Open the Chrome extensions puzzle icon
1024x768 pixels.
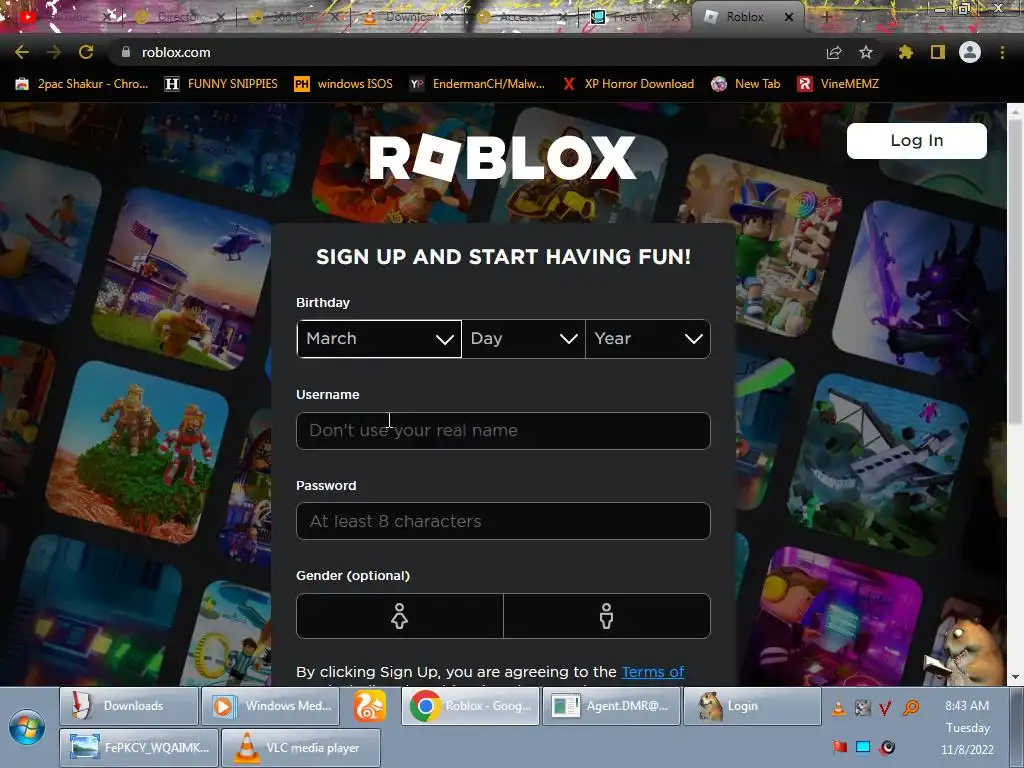tap(906, 52)
